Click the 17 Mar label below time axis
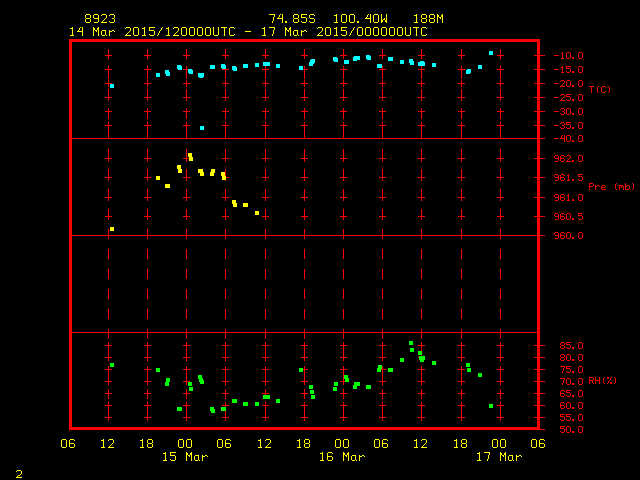Screen dimensions: 640x480 coord(497,457)
